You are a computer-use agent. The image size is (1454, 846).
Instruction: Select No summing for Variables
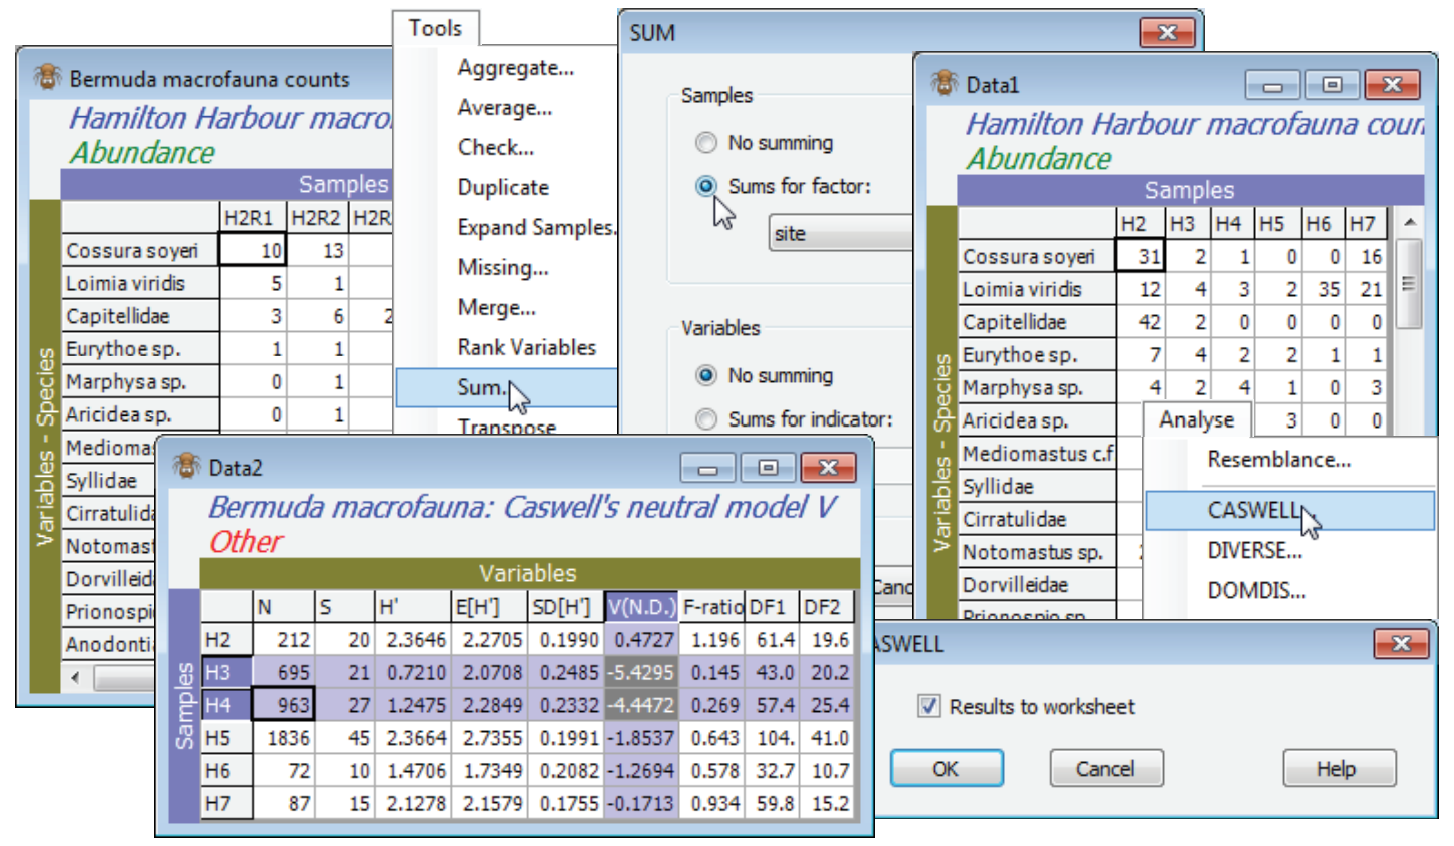coord(706,375)
